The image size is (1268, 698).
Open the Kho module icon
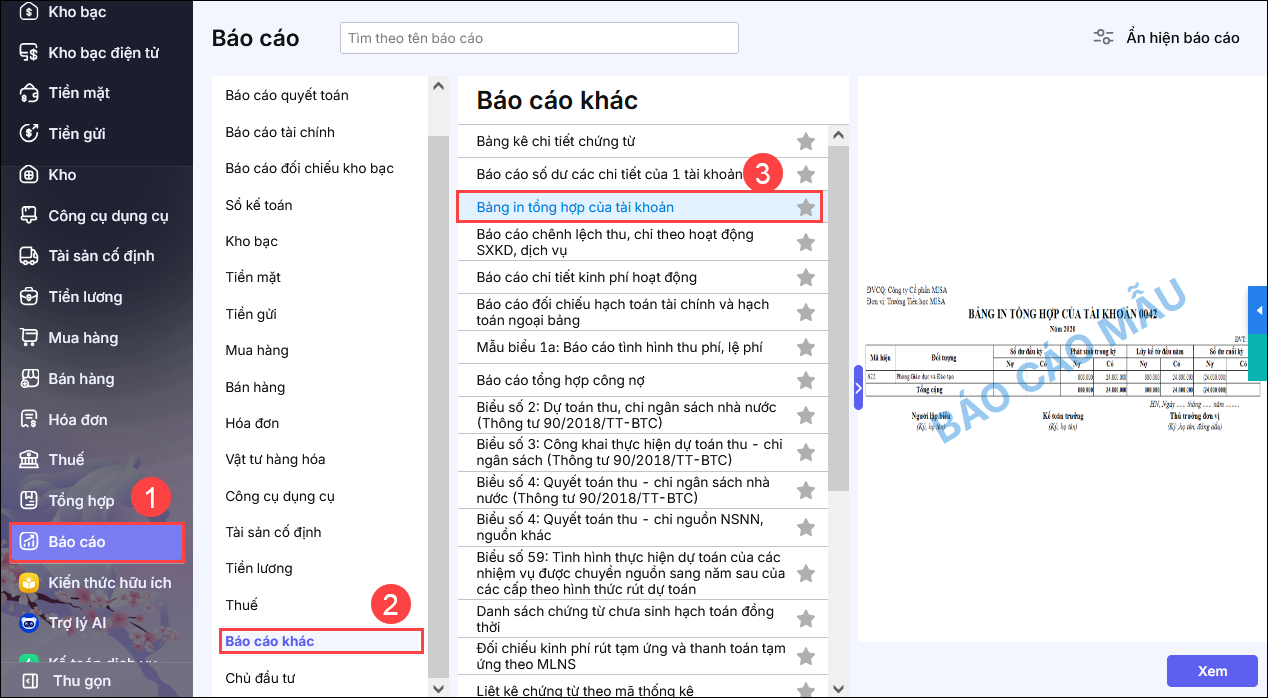pyautogui.click(x=30, y=175)
